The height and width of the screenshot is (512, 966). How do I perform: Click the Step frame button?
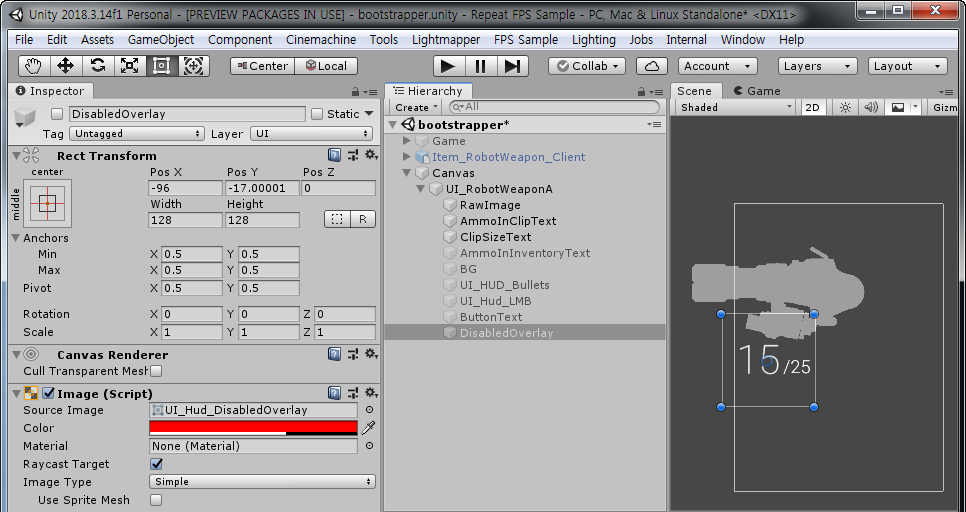tap(512, 66)
